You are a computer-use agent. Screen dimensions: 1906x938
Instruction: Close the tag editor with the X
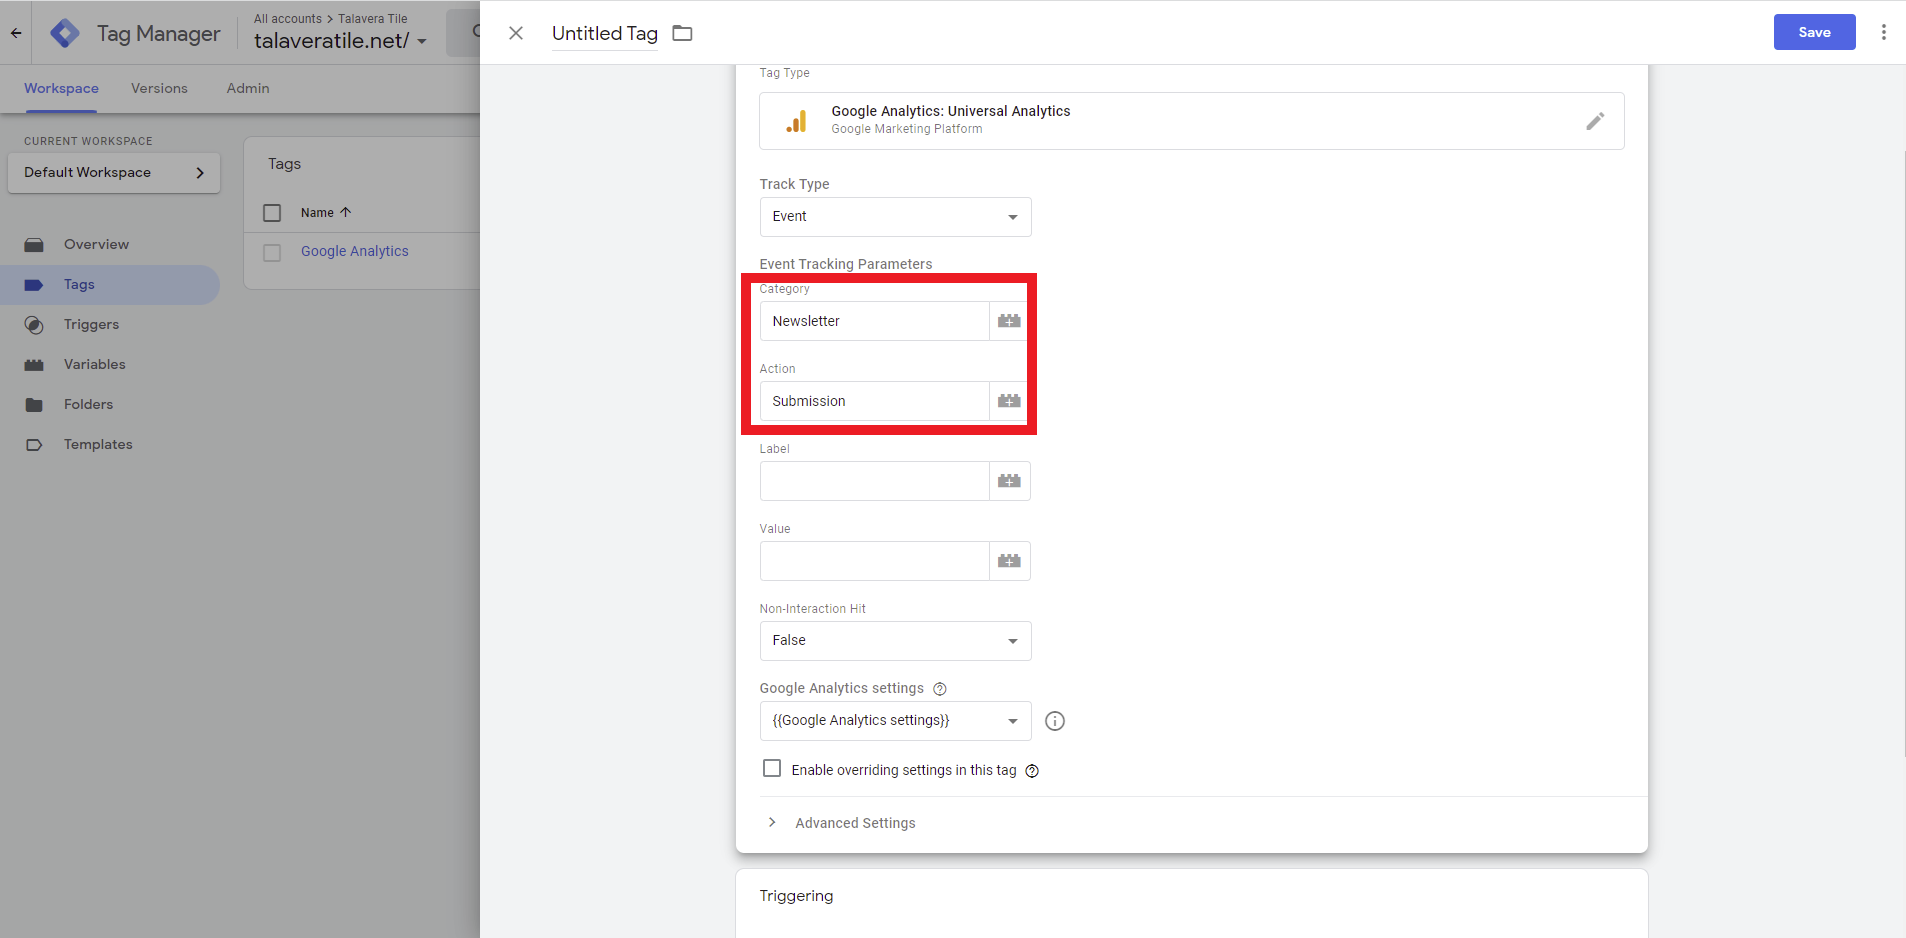tap(516, 33)
